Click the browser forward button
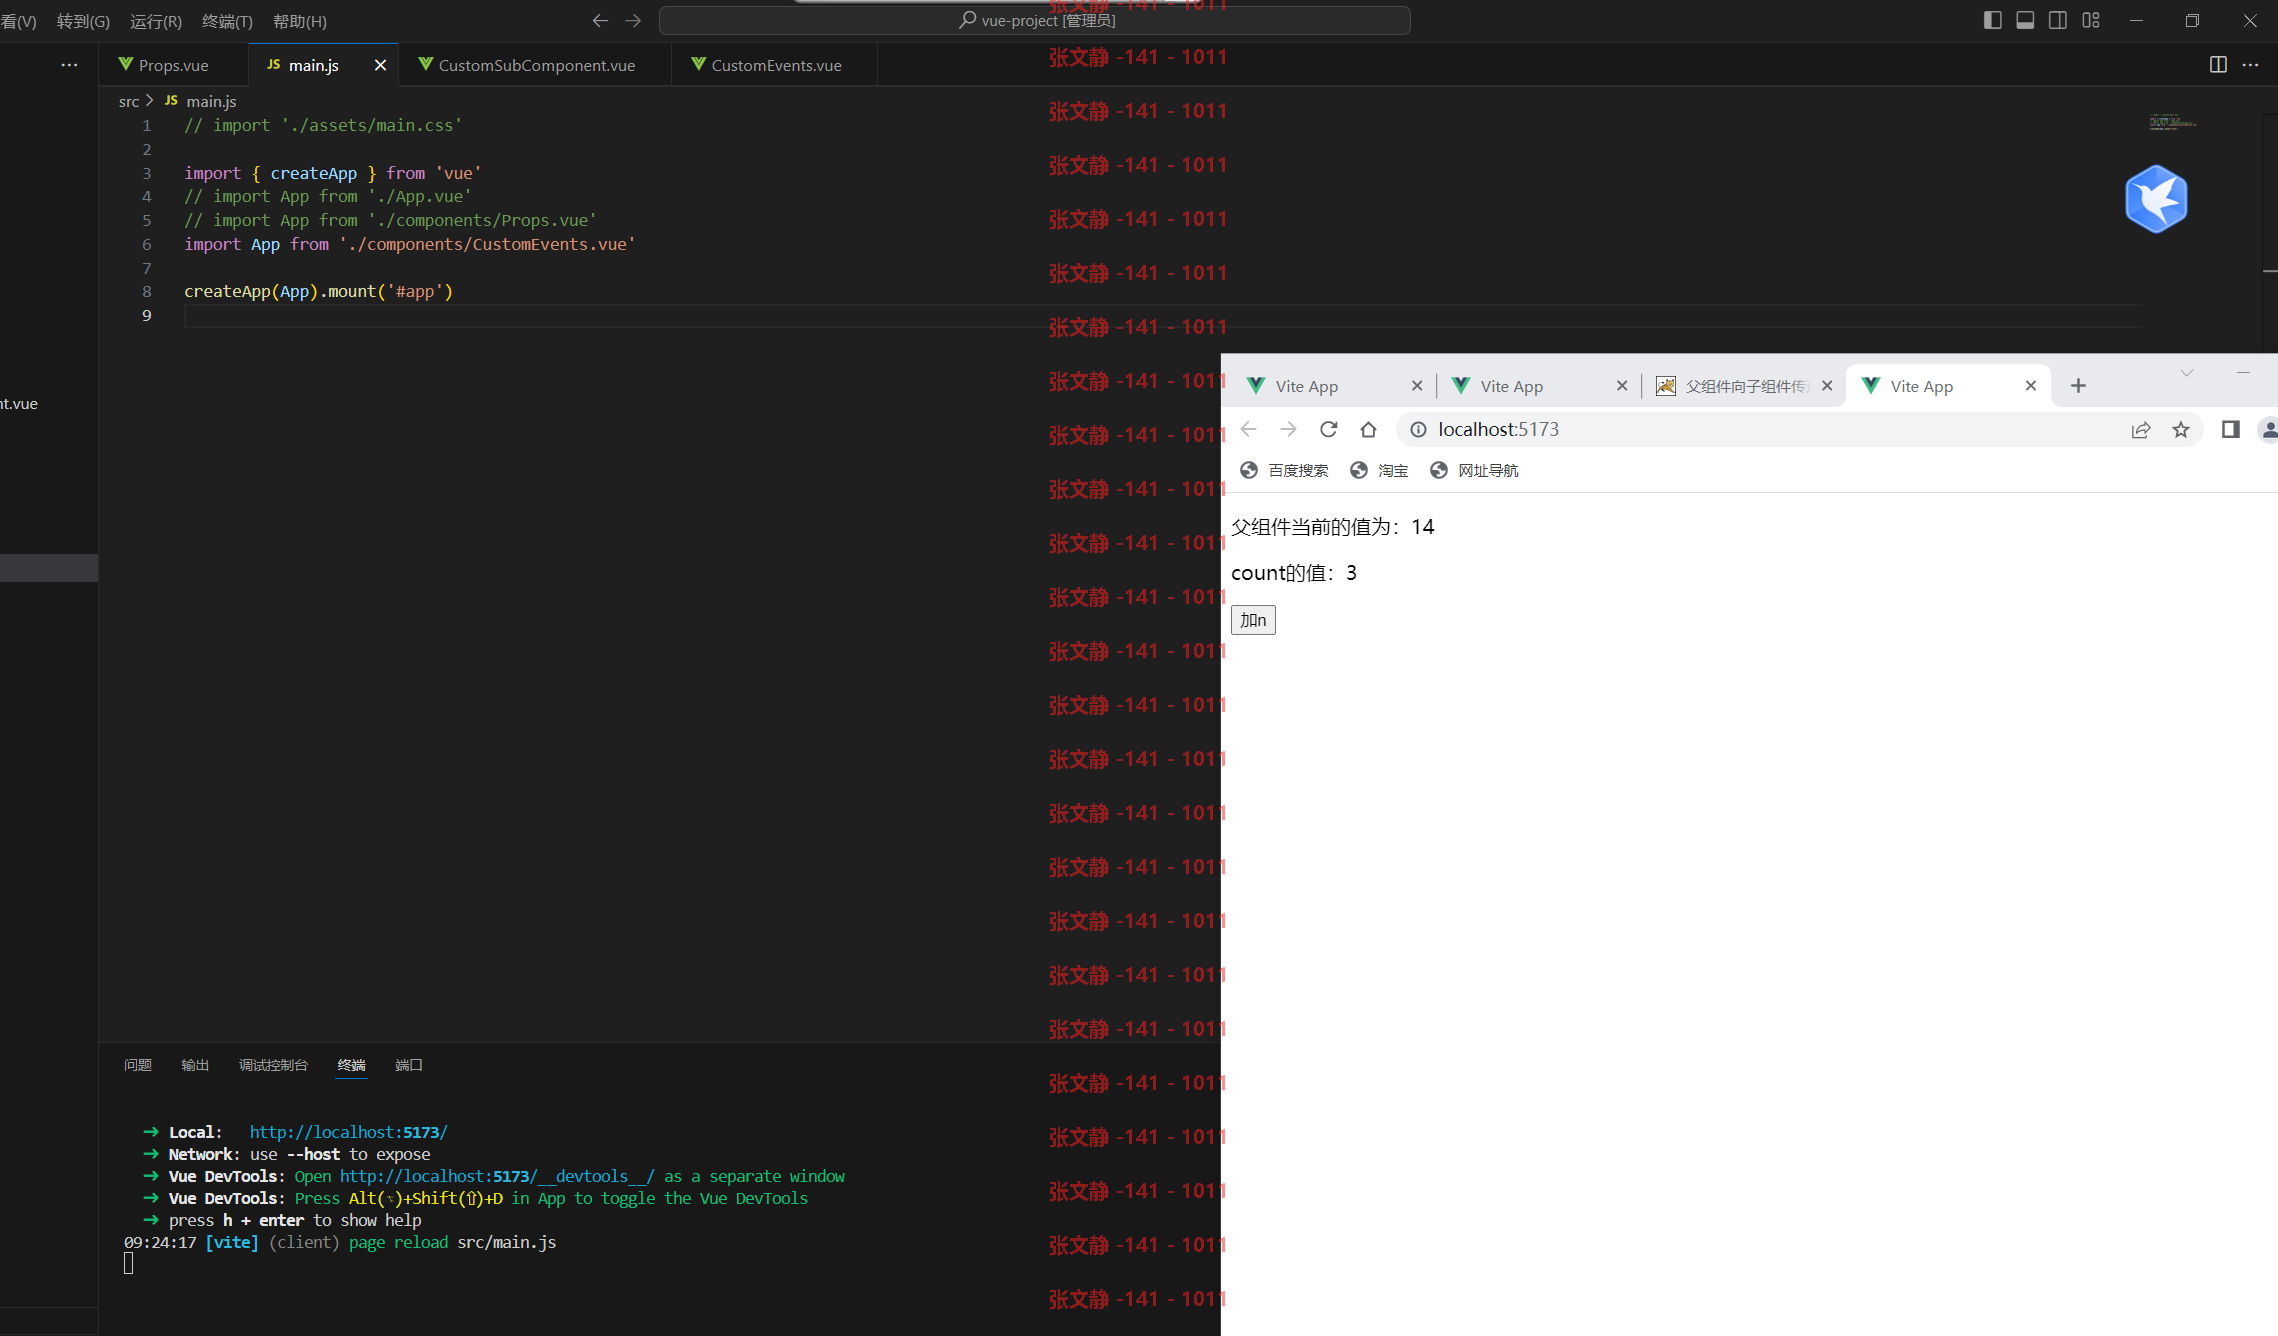2278x1336 pixels. [x=1288, y=429]
